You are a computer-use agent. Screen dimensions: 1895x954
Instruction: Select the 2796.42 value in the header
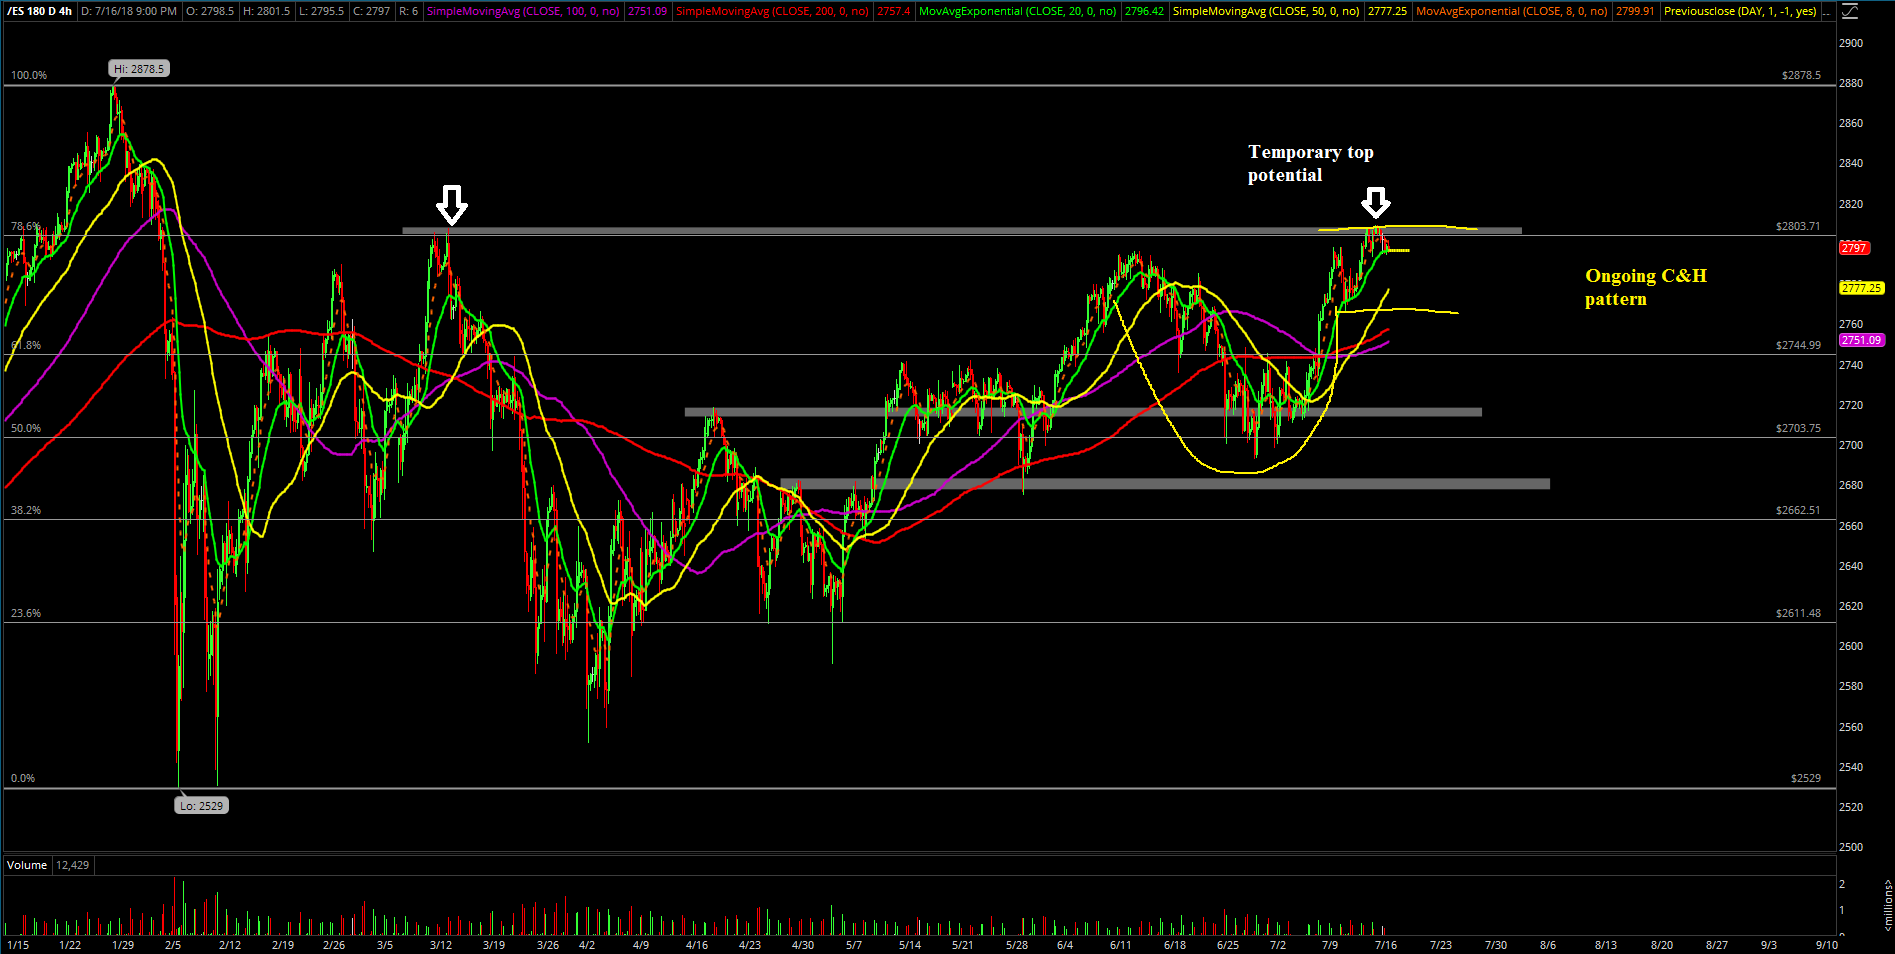point(1144,11)
